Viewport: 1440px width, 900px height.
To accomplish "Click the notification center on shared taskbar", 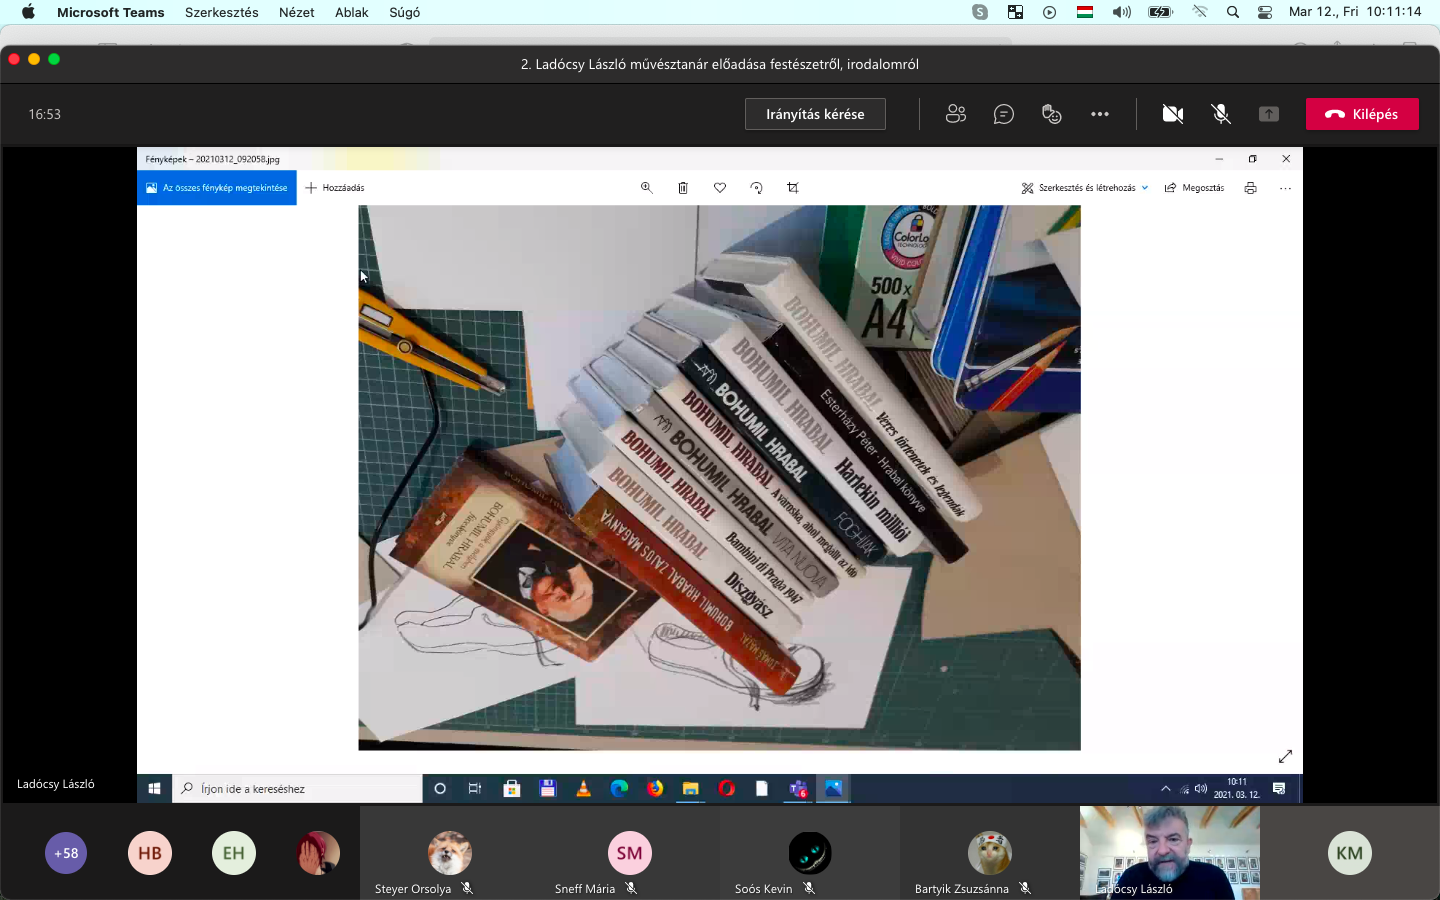I will [1279, 789].
